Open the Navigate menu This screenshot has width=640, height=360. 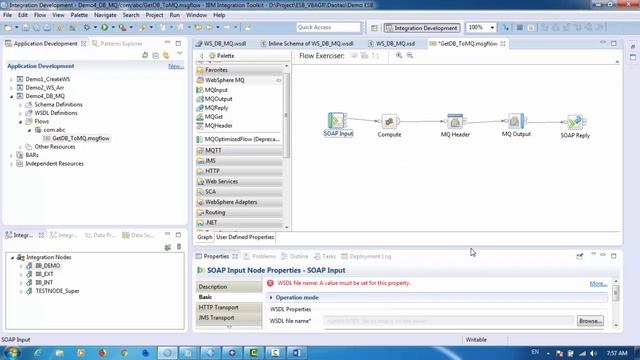coord(105,15)
